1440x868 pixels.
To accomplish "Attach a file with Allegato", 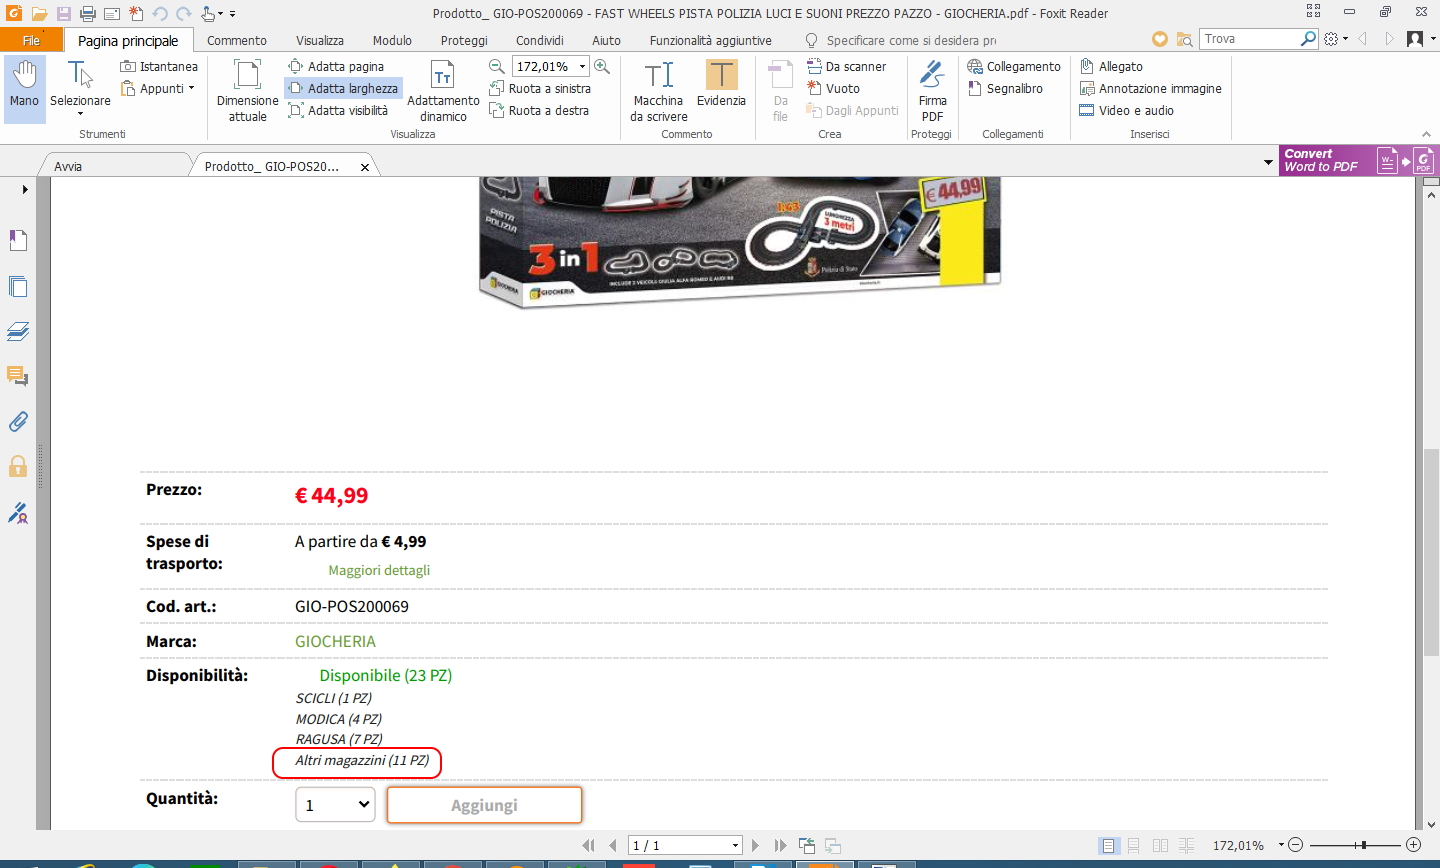I will pos(1111,66).
